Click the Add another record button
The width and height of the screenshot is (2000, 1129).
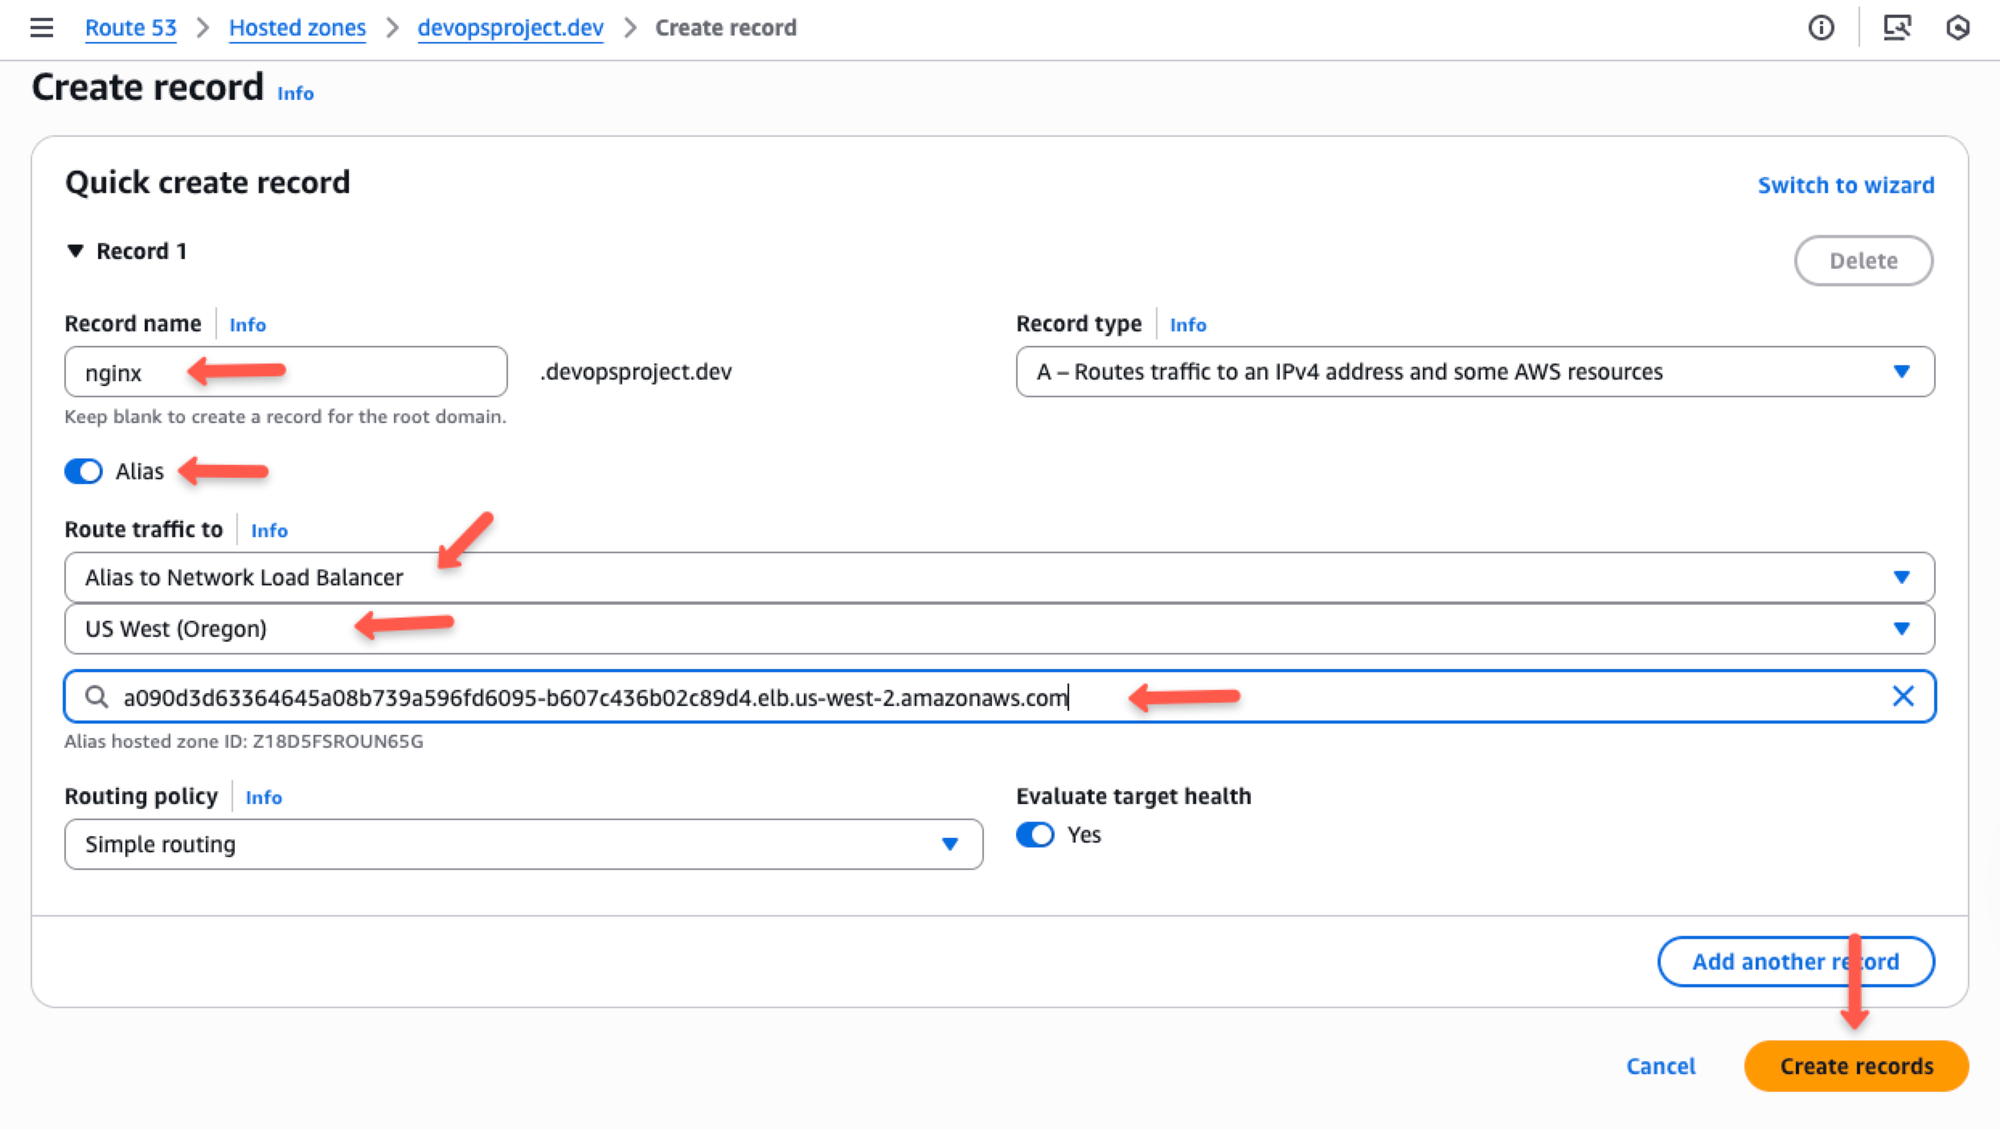coord(1796,961)
